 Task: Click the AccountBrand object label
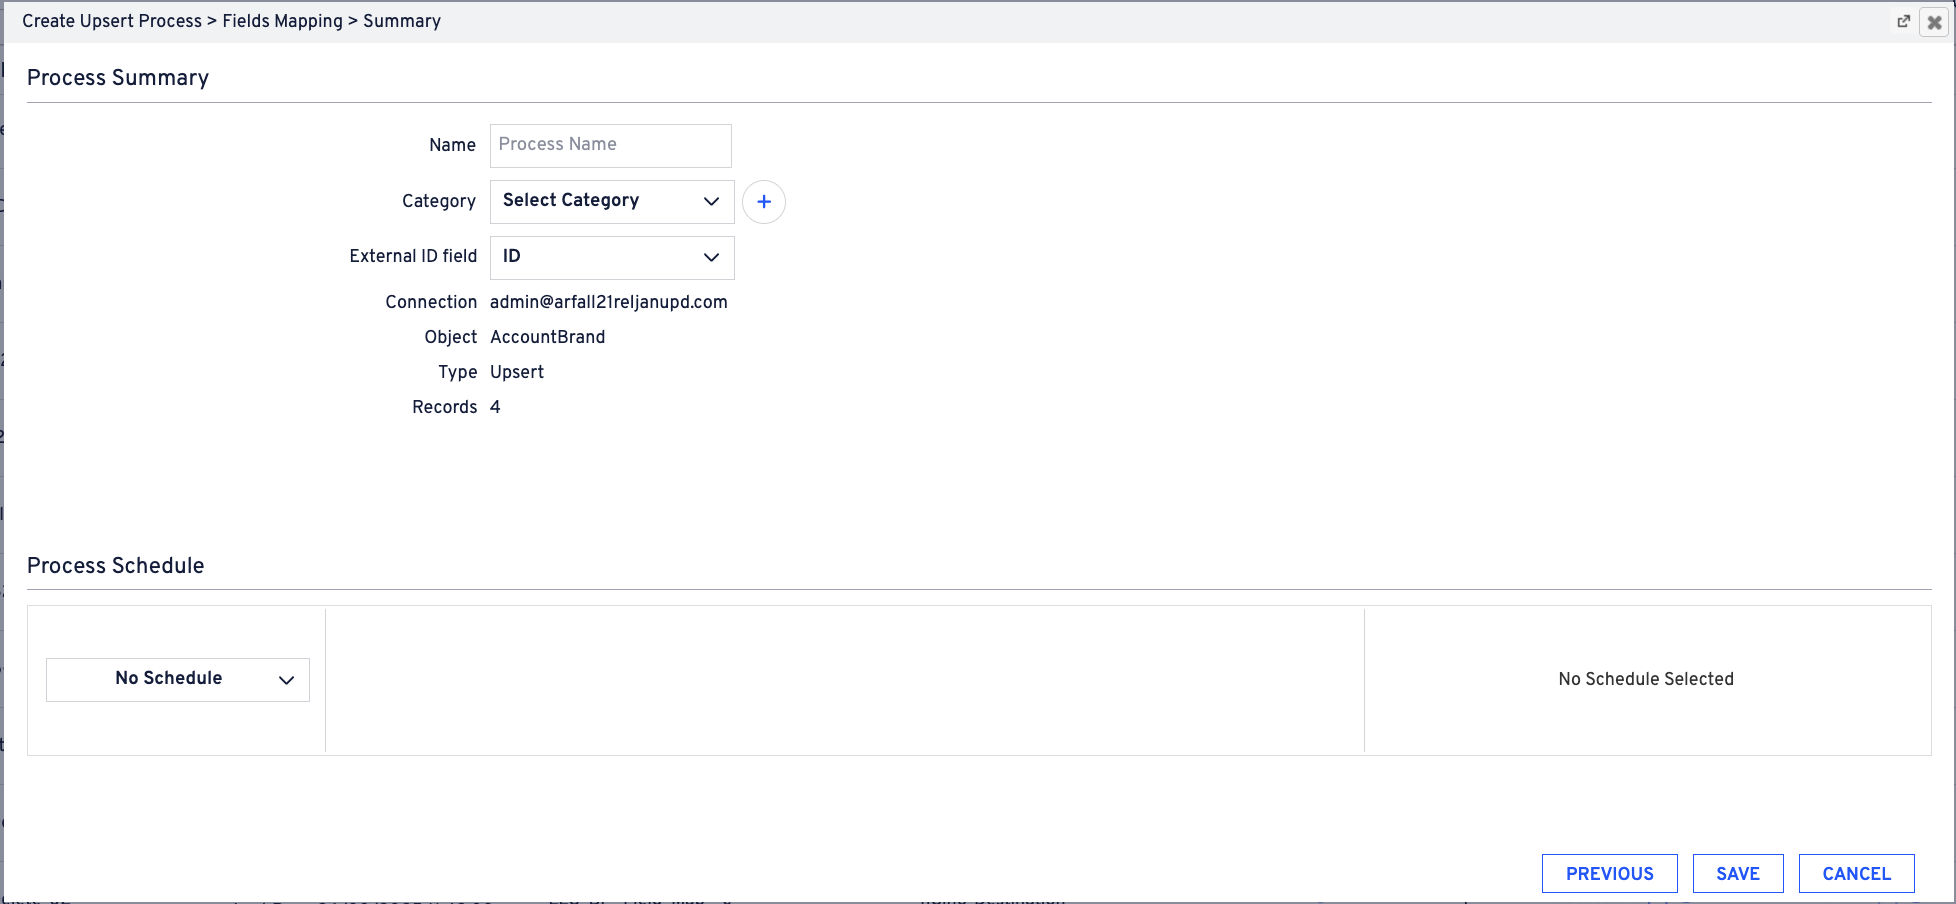548,337
